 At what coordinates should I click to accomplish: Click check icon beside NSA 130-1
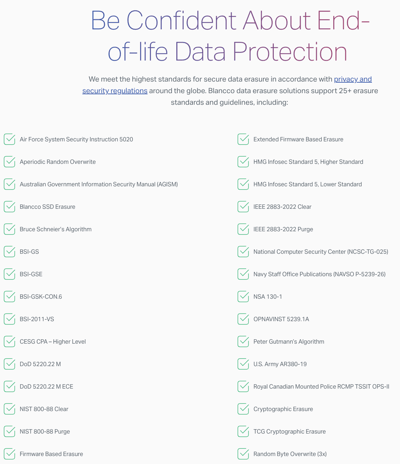pyautogui.click(x=243, y=296)
